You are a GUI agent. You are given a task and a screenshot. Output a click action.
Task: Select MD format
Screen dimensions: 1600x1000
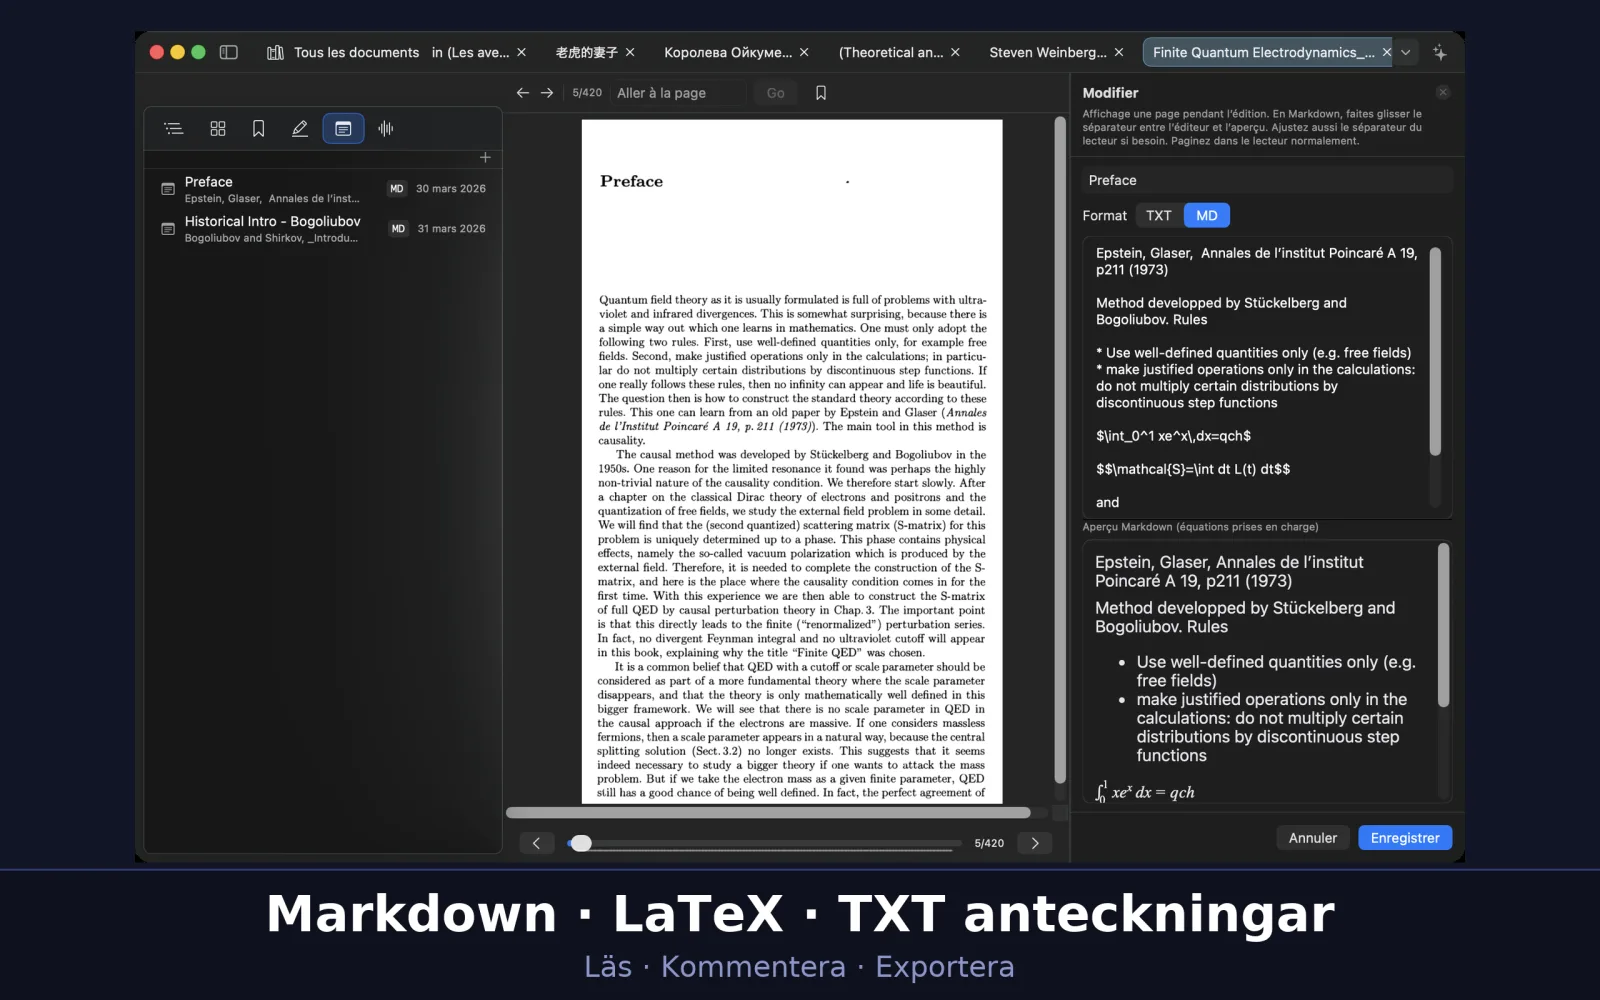(x=1207, y=215)
